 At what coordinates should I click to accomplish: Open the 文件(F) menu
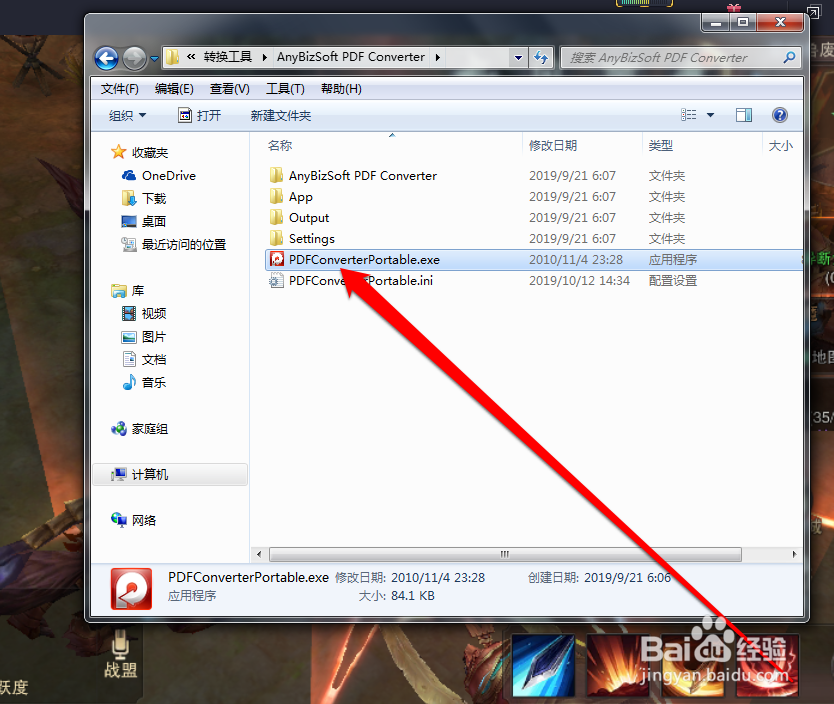120,89
